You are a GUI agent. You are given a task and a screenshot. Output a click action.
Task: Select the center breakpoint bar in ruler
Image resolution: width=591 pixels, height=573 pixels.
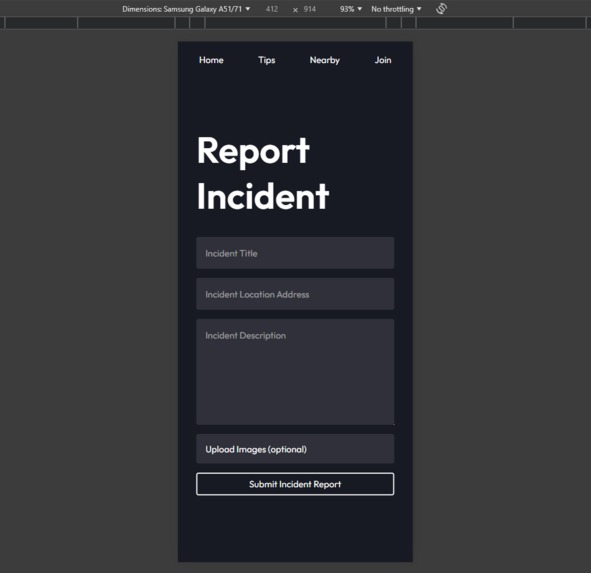295,23
